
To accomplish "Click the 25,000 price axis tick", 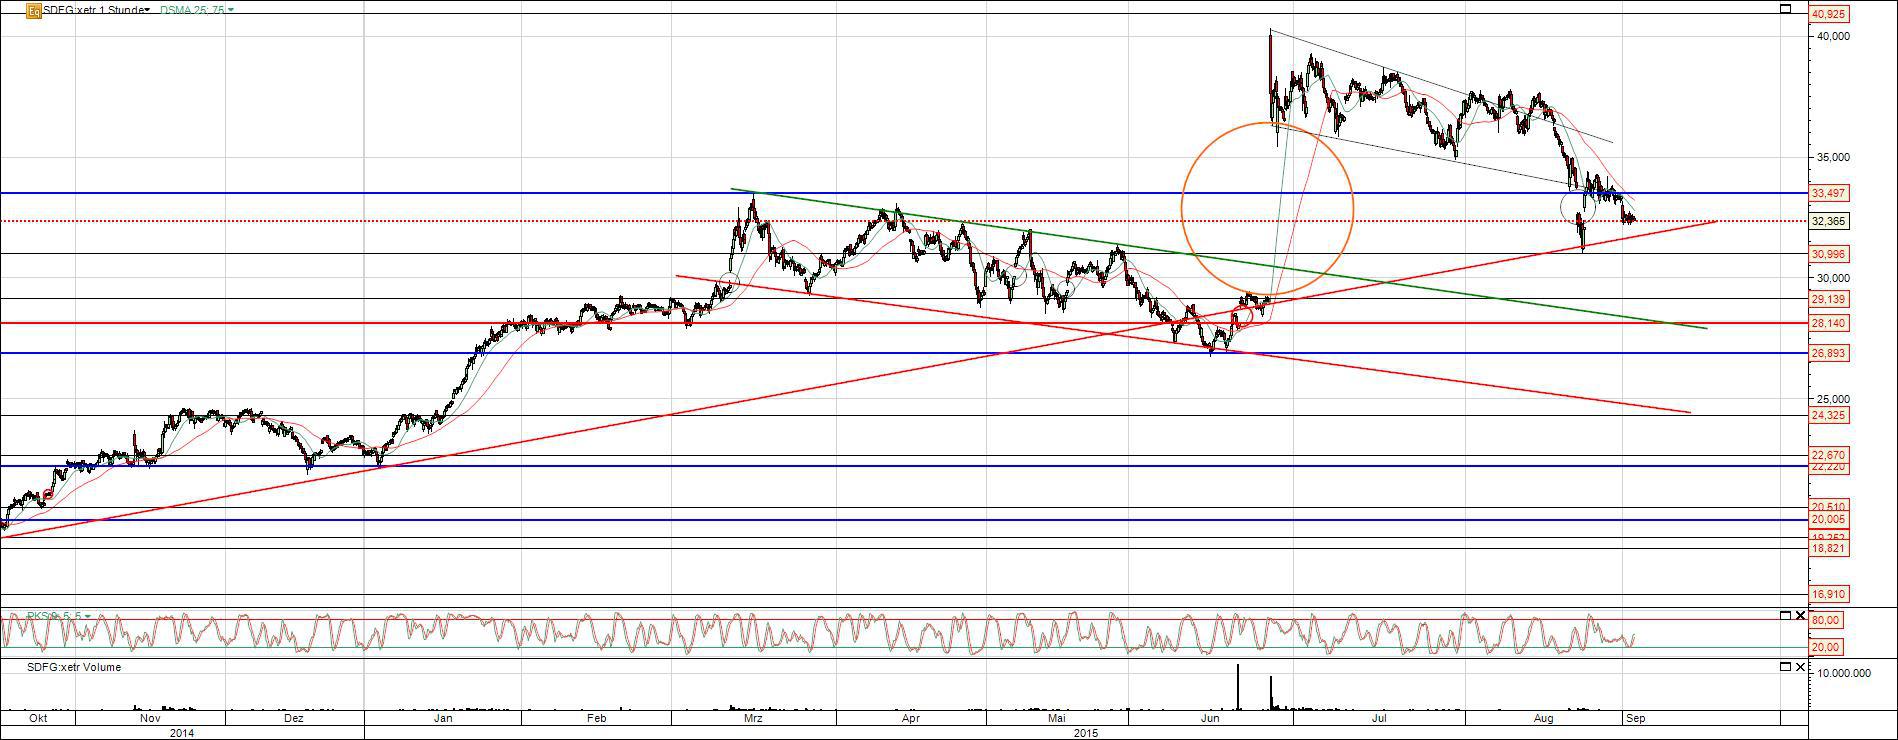I will pyautogui.click(x=1834, y=399).
